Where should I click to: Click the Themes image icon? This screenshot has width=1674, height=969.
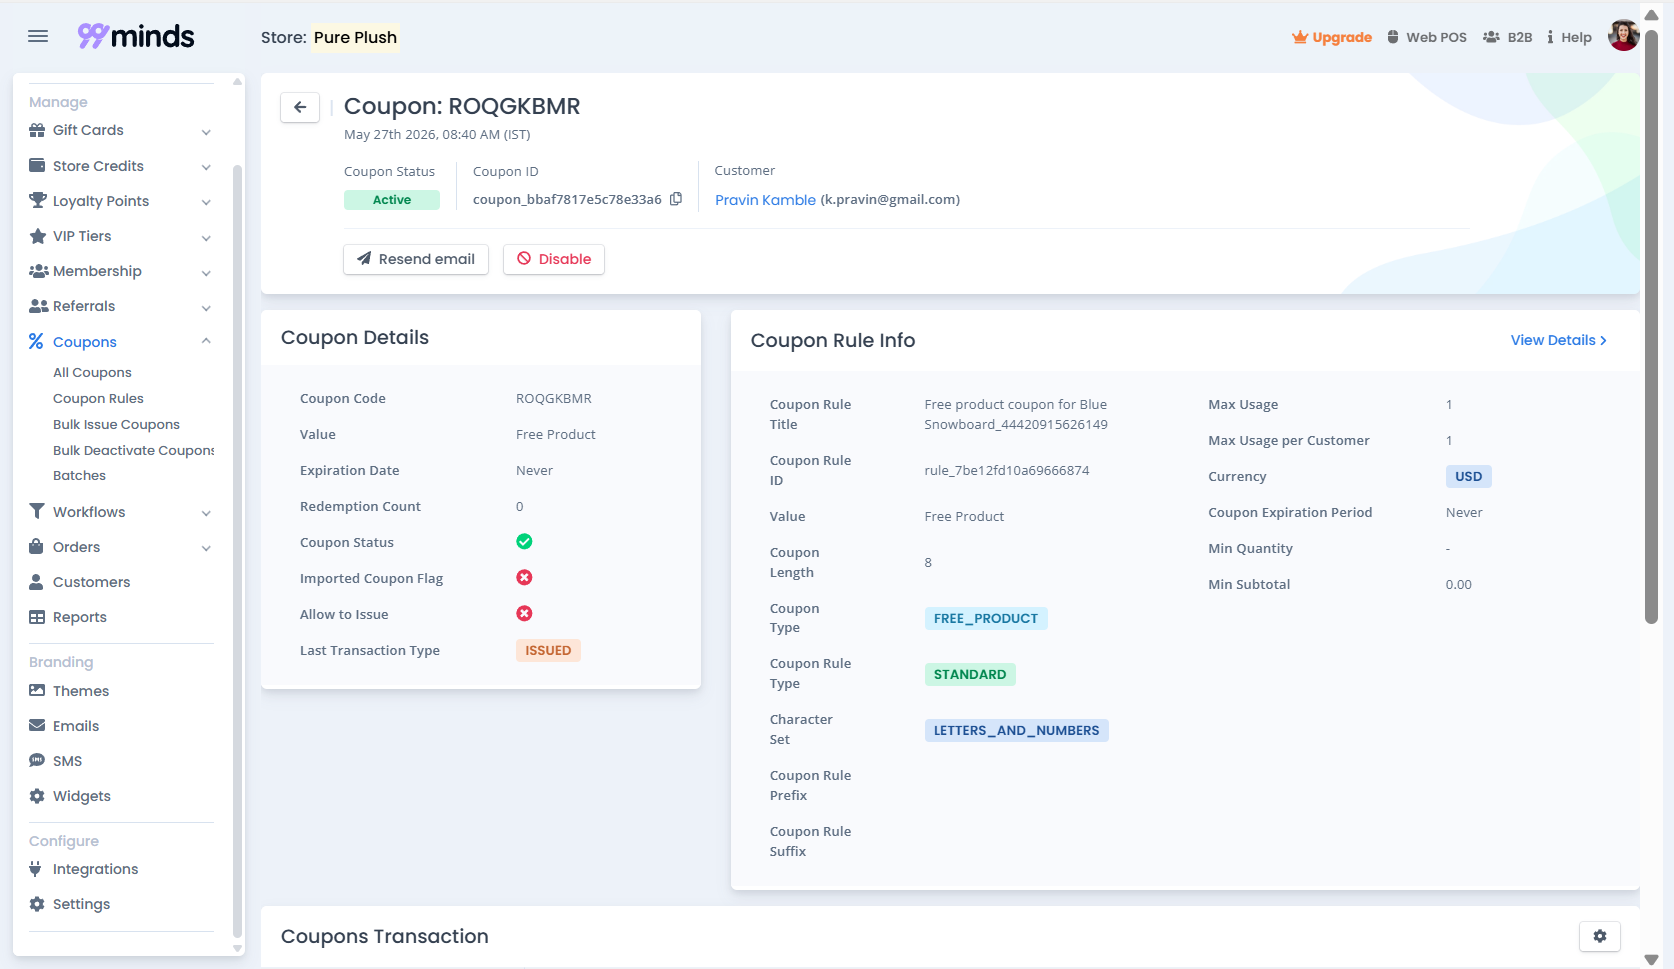pyautogui.click(x=37, y=690)
